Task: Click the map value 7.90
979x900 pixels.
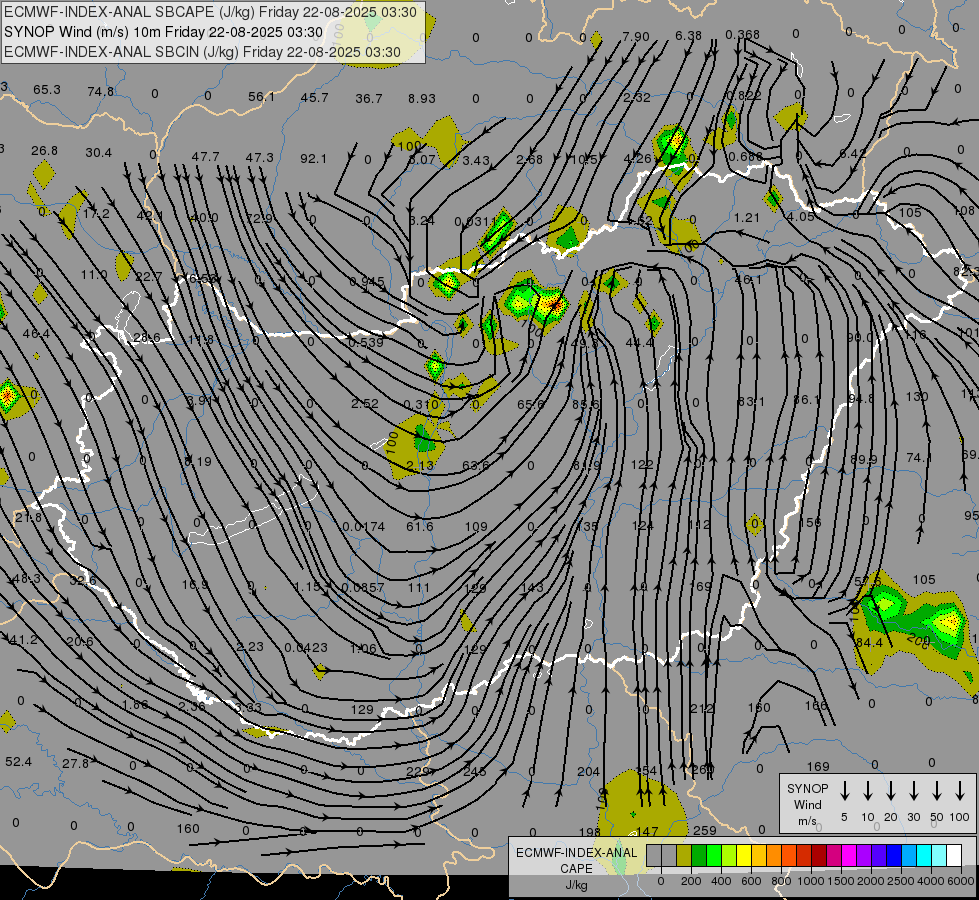Action: 636,37
